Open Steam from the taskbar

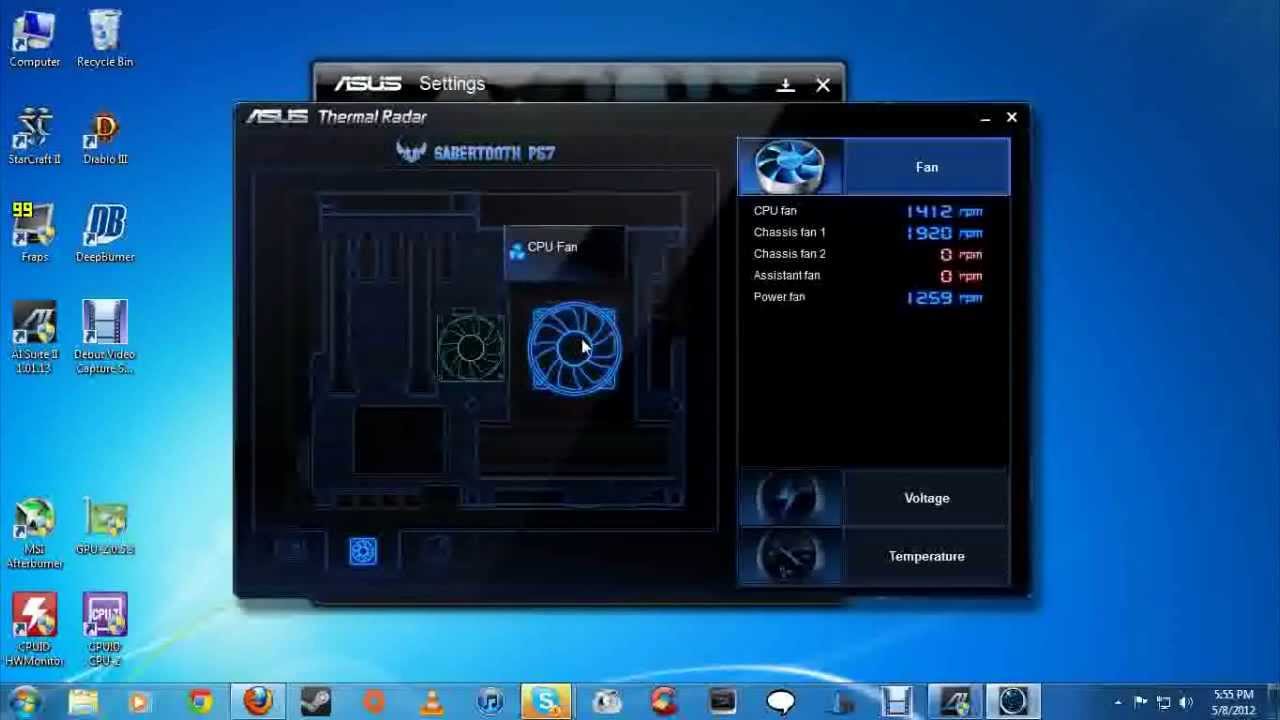pyautogui.click(x=316, y=702)
